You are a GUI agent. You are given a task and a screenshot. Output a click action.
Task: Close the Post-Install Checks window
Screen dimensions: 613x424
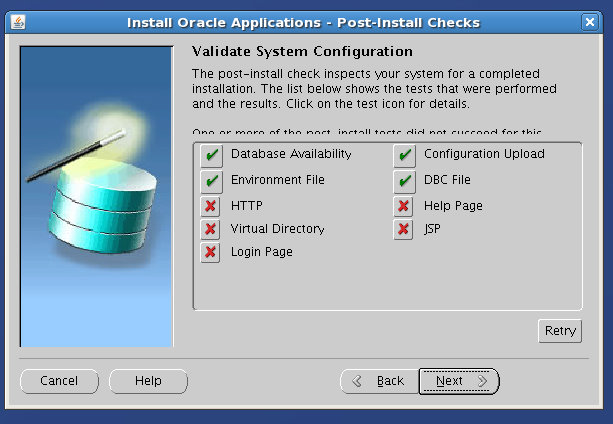(590, 22)
